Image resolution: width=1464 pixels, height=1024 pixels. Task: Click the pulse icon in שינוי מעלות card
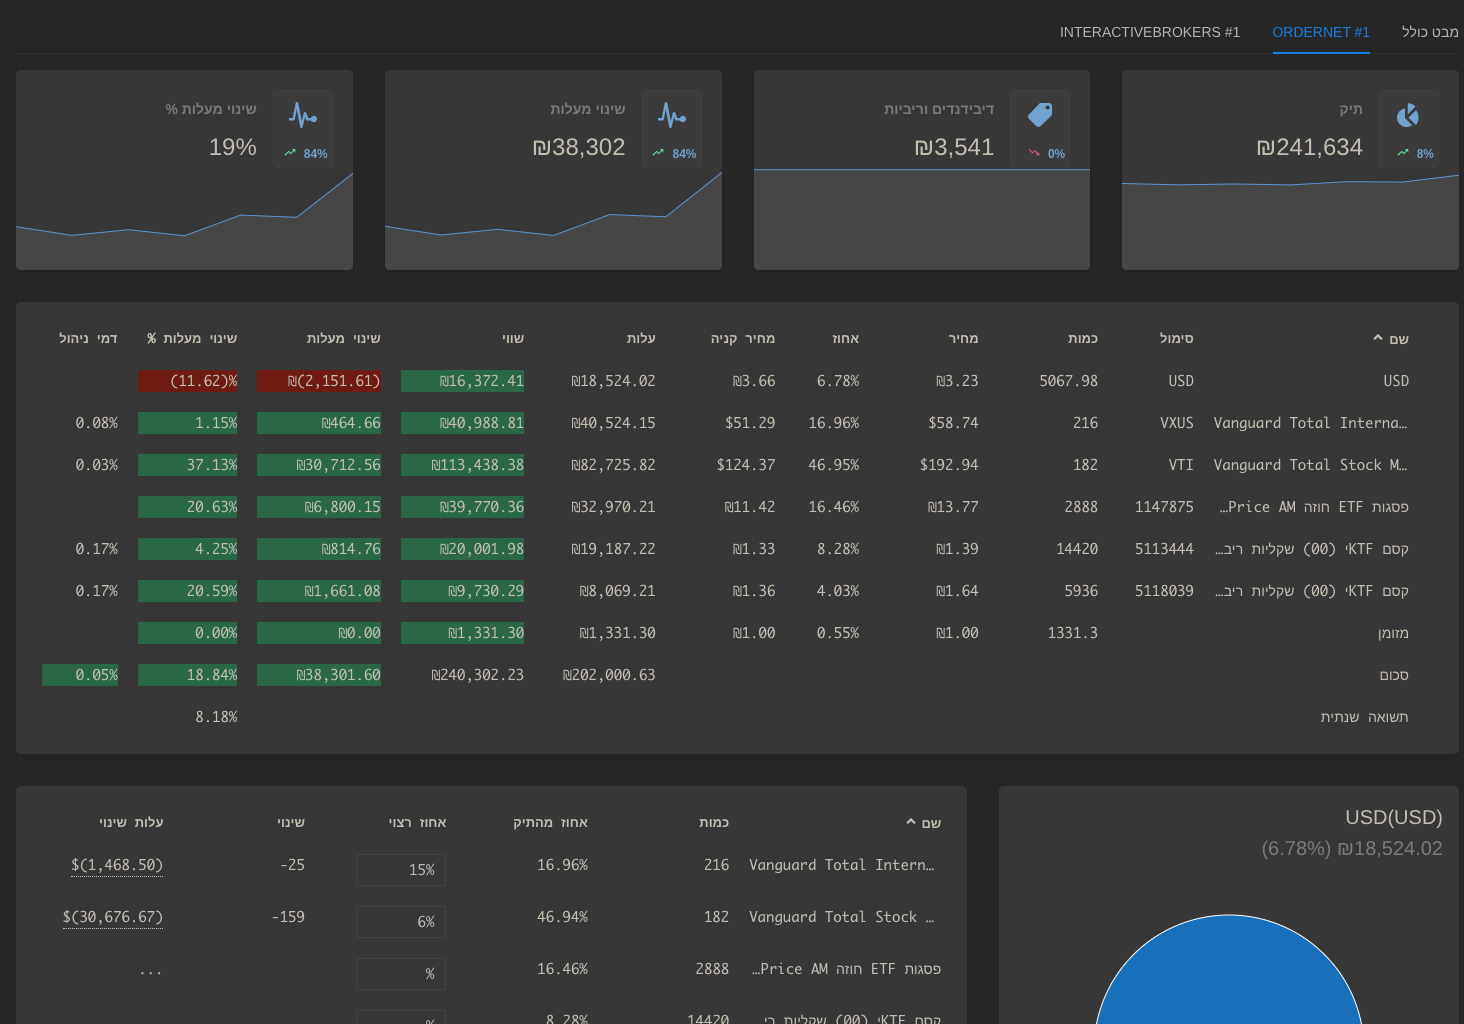point(672,115)
